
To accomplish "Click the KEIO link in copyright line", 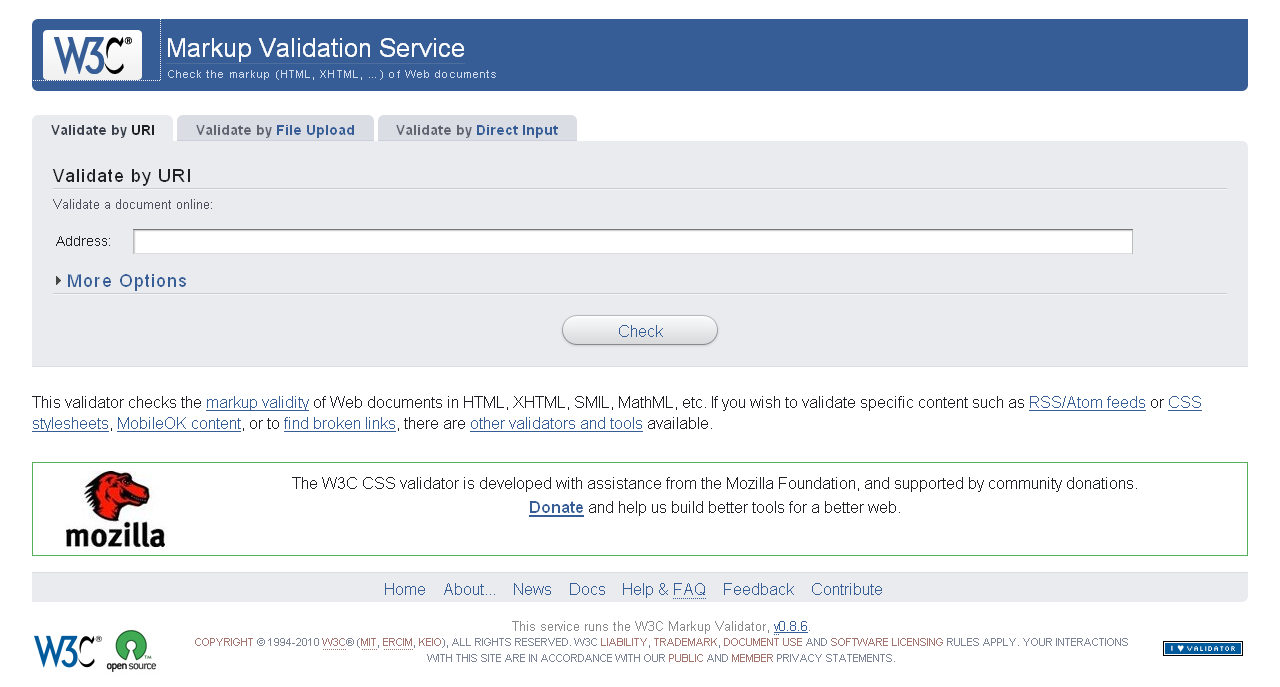I will point(429,643).
